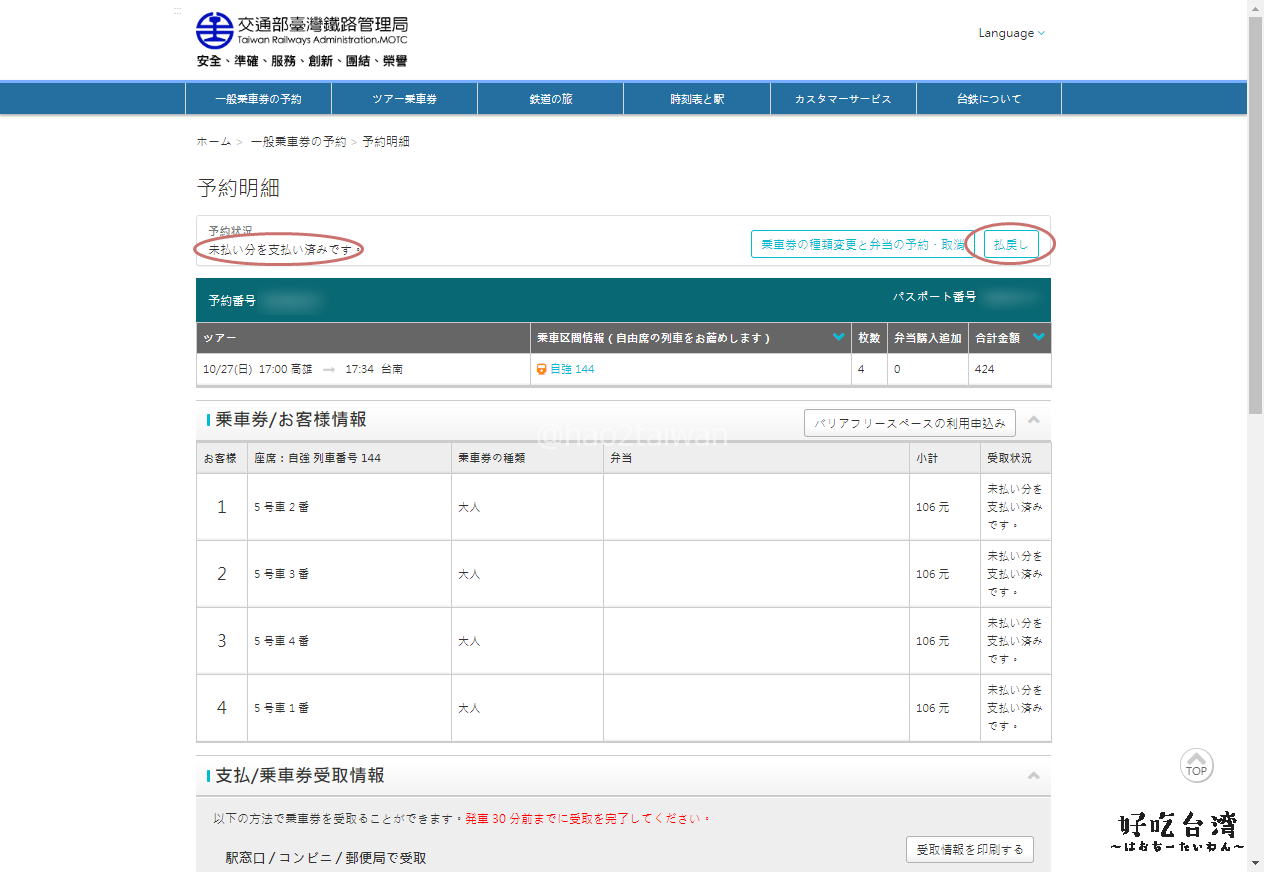Open the 時刻表と駅 menu
This screenshot has width=1264, height=872.
point(697,99)
